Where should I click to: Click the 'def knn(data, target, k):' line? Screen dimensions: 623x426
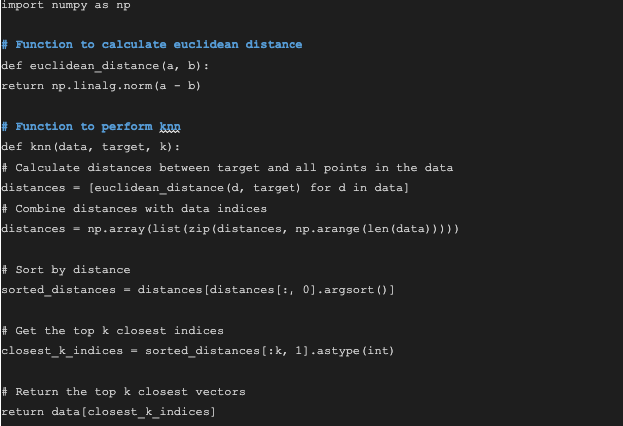pos(91,147)
